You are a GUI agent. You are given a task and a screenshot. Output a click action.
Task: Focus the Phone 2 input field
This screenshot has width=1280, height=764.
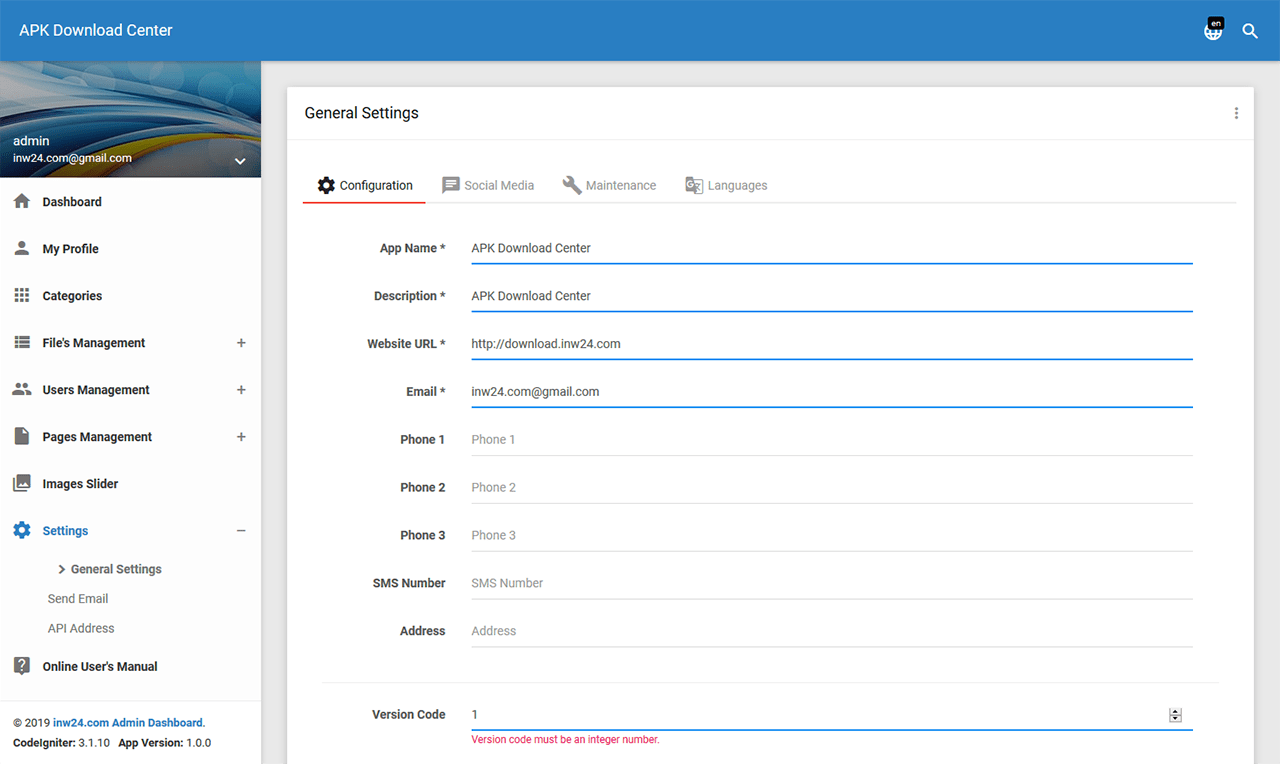[832, 488]
